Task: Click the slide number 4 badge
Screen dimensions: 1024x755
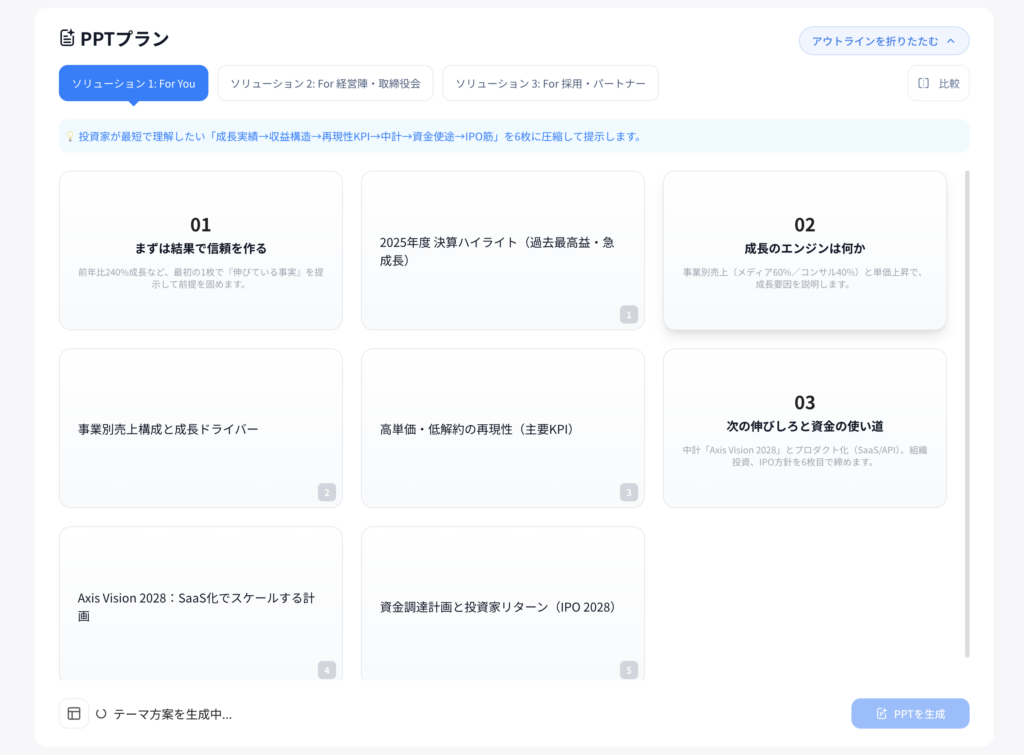Action: 326,670
